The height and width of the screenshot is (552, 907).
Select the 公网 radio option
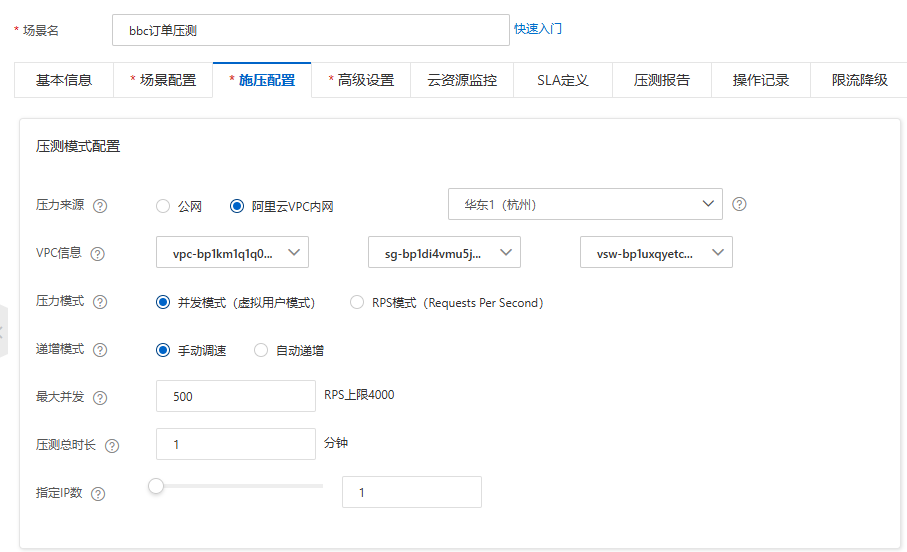click(x=163, y=206)
